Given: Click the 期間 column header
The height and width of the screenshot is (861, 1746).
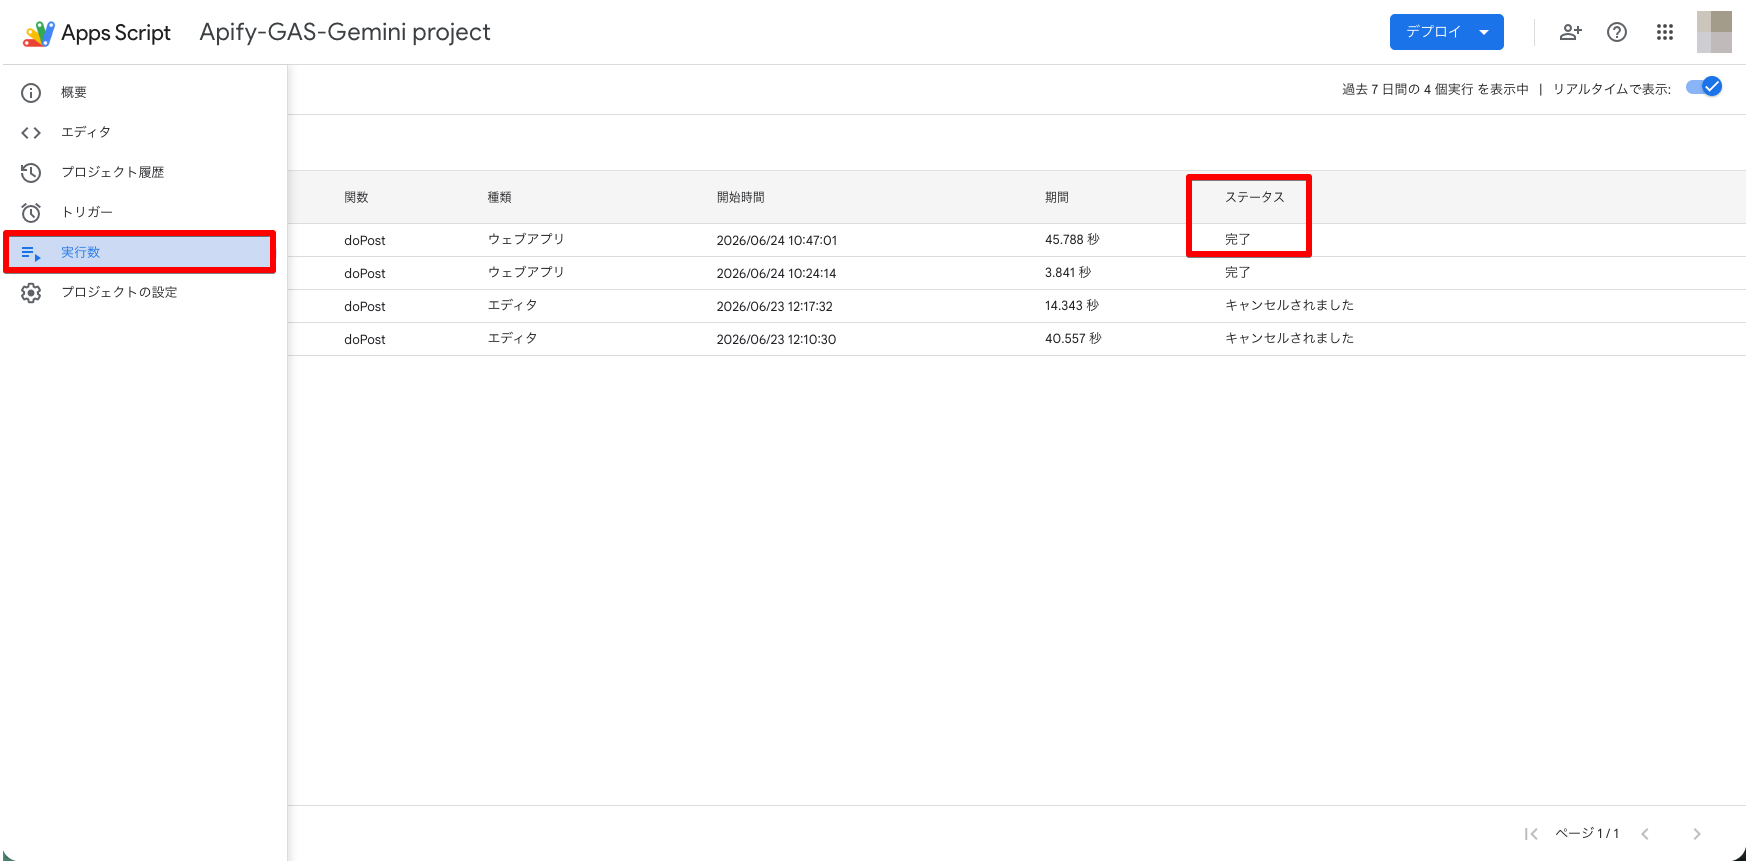Looking at the screenshot, I should click(x=1057, y=197).
